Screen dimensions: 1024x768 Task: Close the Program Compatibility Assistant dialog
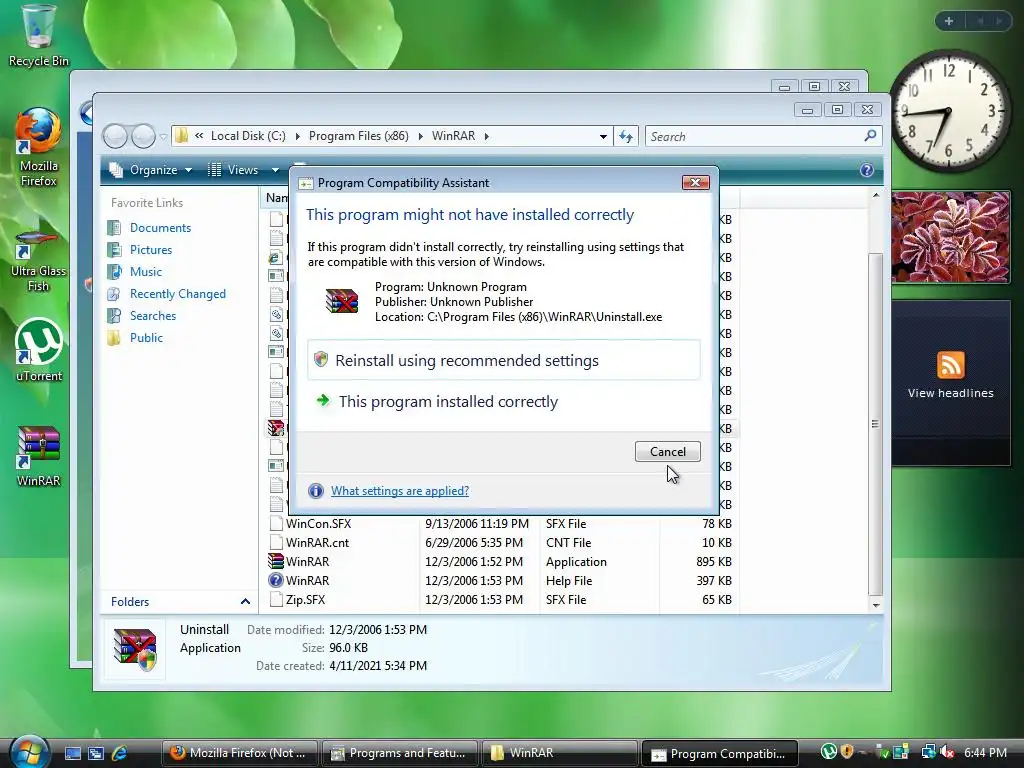pos(696,182)
